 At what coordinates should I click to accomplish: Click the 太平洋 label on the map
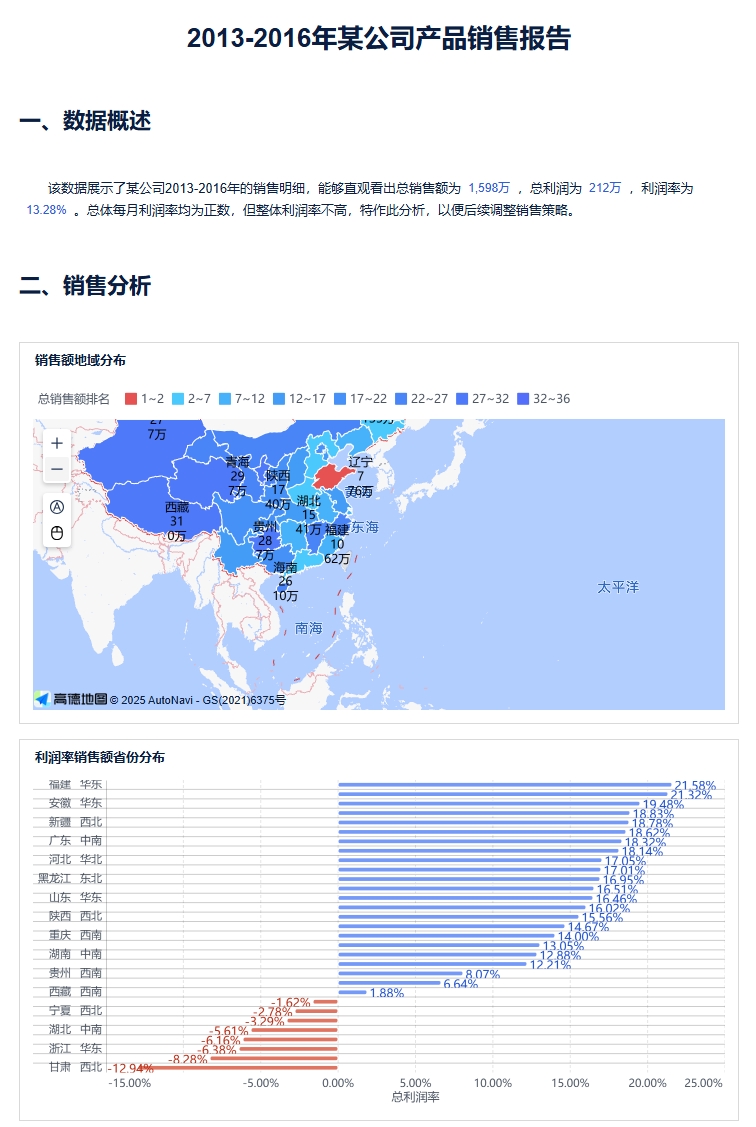[618, 588]
